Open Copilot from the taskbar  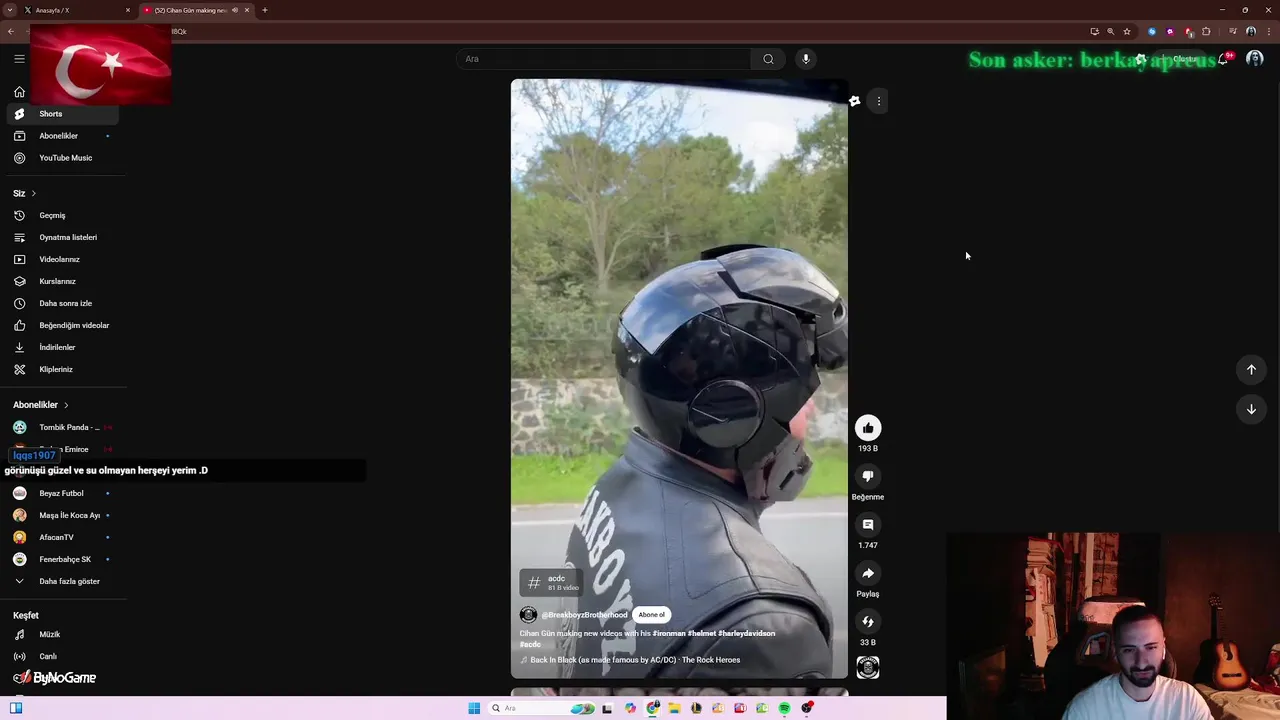pyautogui.click(x=630, y=708)
